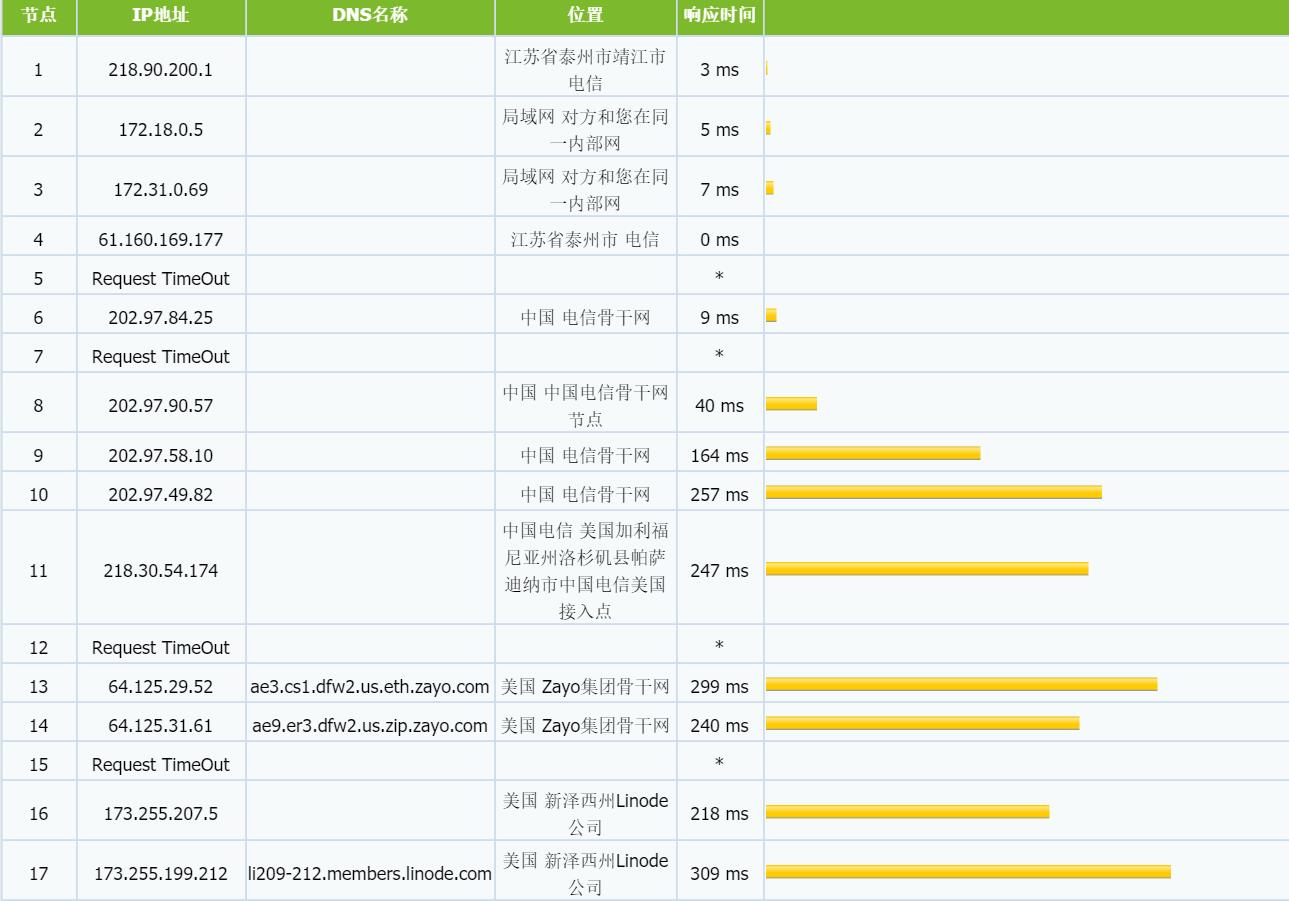Click response time 309 ms
The image size is (1289, 901).
pyautogui.click(x=720, y=874)
